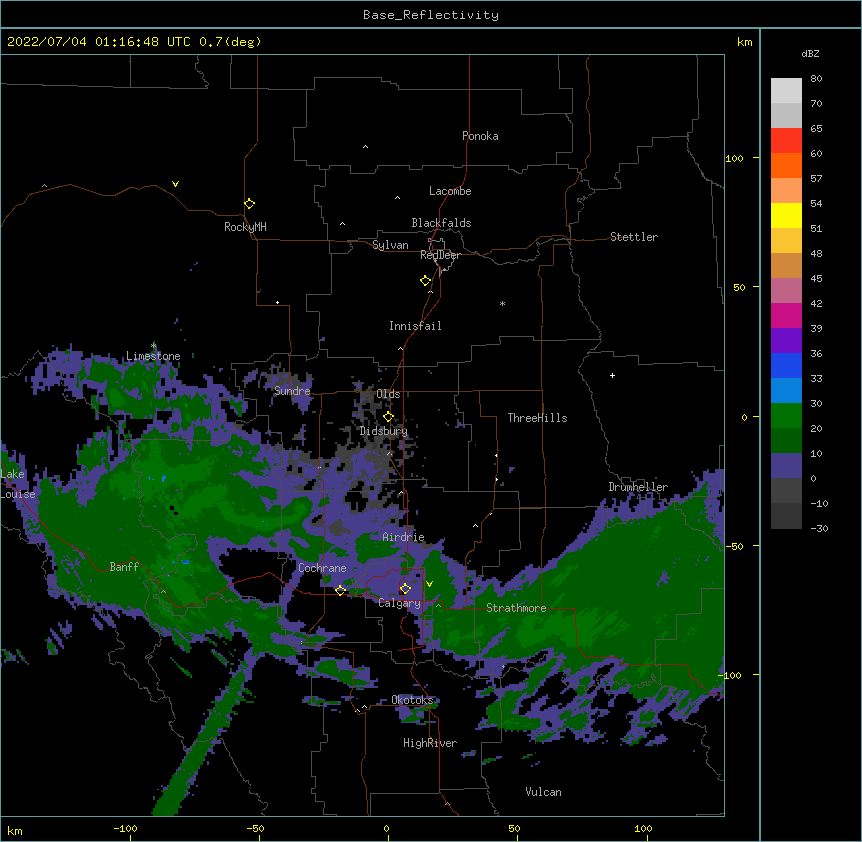This screenshot has height=842, width=862.
Task: Click the Cochrane city label
Action: click(322, 568)
